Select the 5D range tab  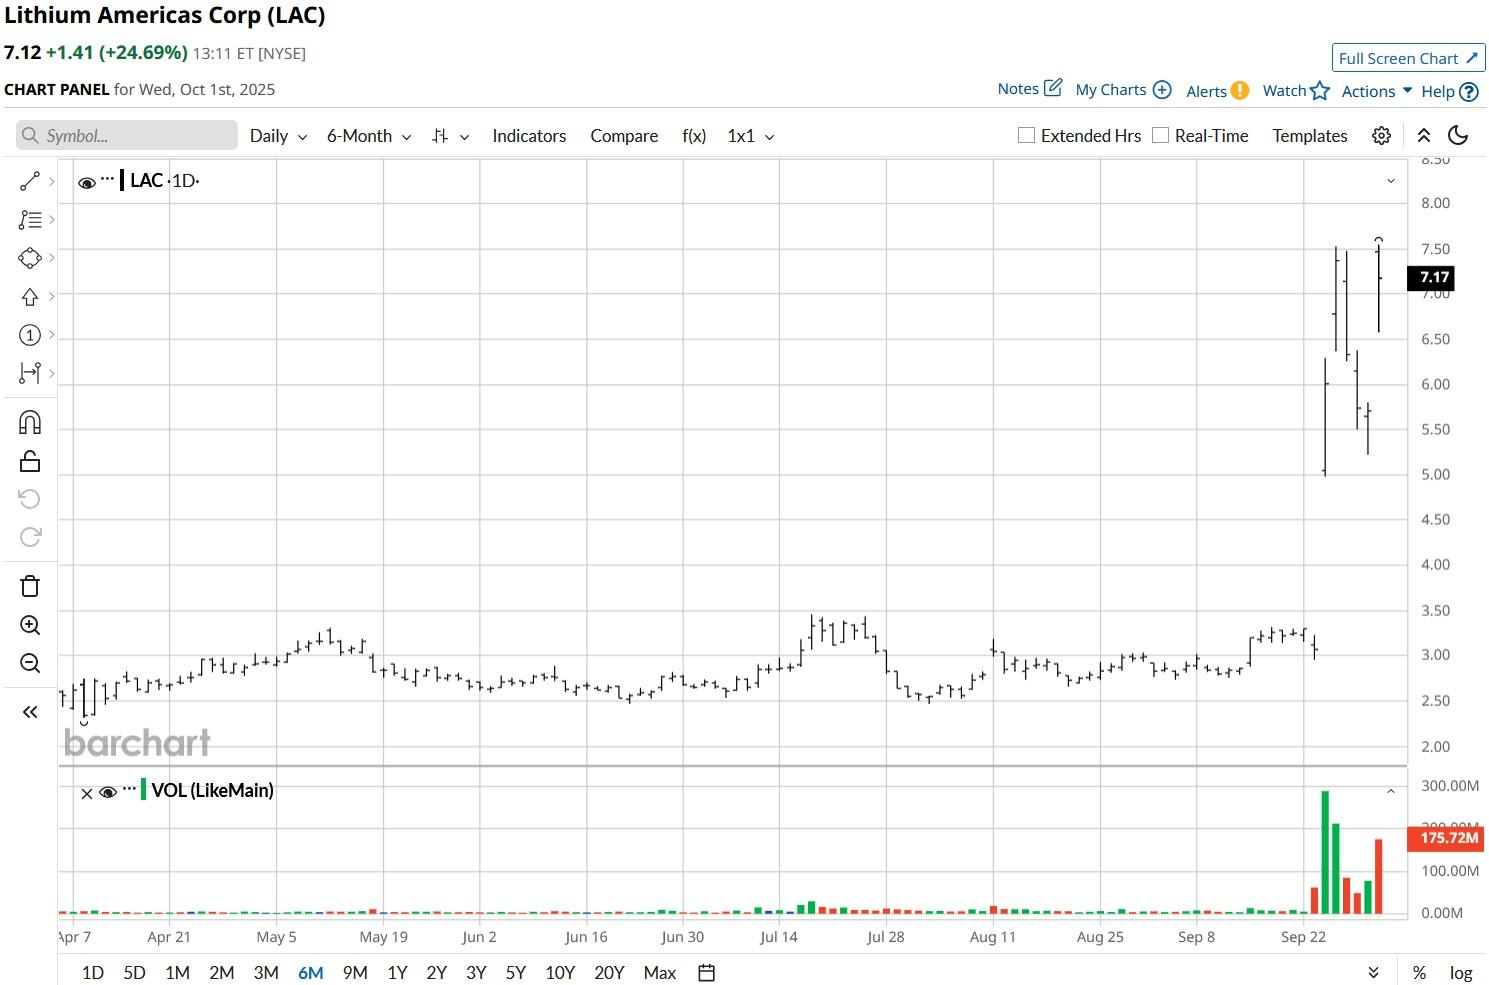[134, 973]
